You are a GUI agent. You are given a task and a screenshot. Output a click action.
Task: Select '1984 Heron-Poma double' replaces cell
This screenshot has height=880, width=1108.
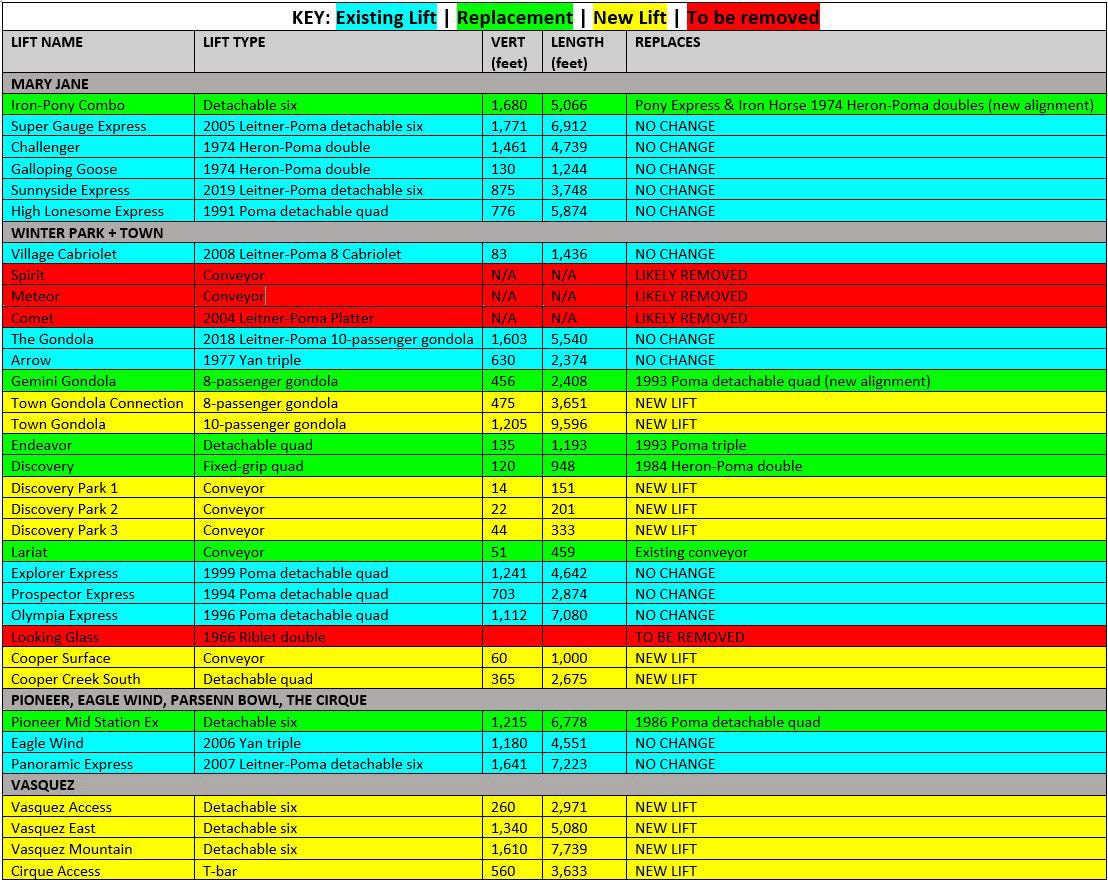coord(866,467)
